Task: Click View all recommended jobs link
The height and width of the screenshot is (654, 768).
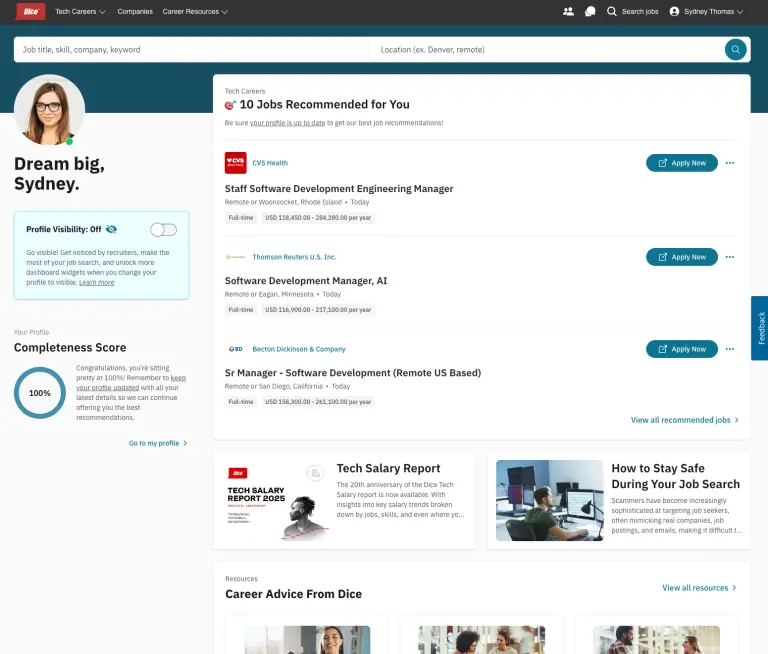Action: pos(684,420)
